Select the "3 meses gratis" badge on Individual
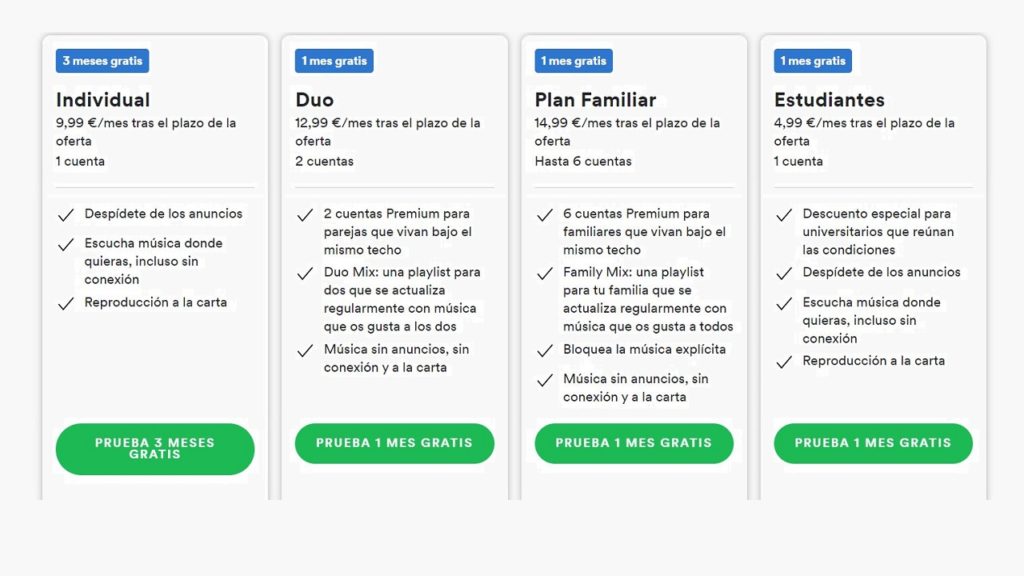1024x576 pixels. (x=101, y=60)
